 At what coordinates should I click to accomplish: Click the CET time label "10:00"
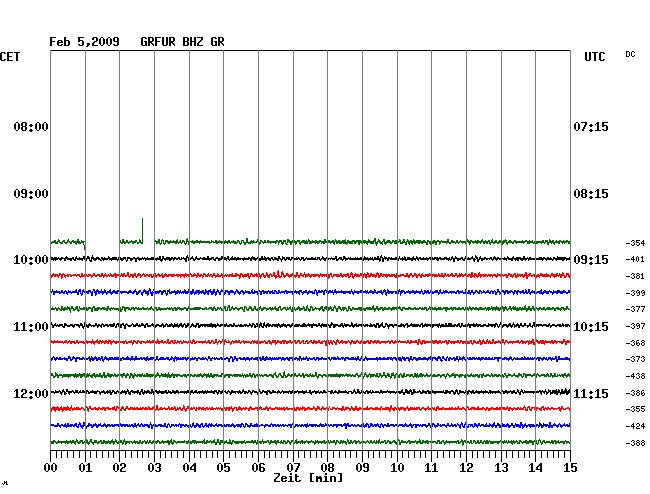click(31, 260)
